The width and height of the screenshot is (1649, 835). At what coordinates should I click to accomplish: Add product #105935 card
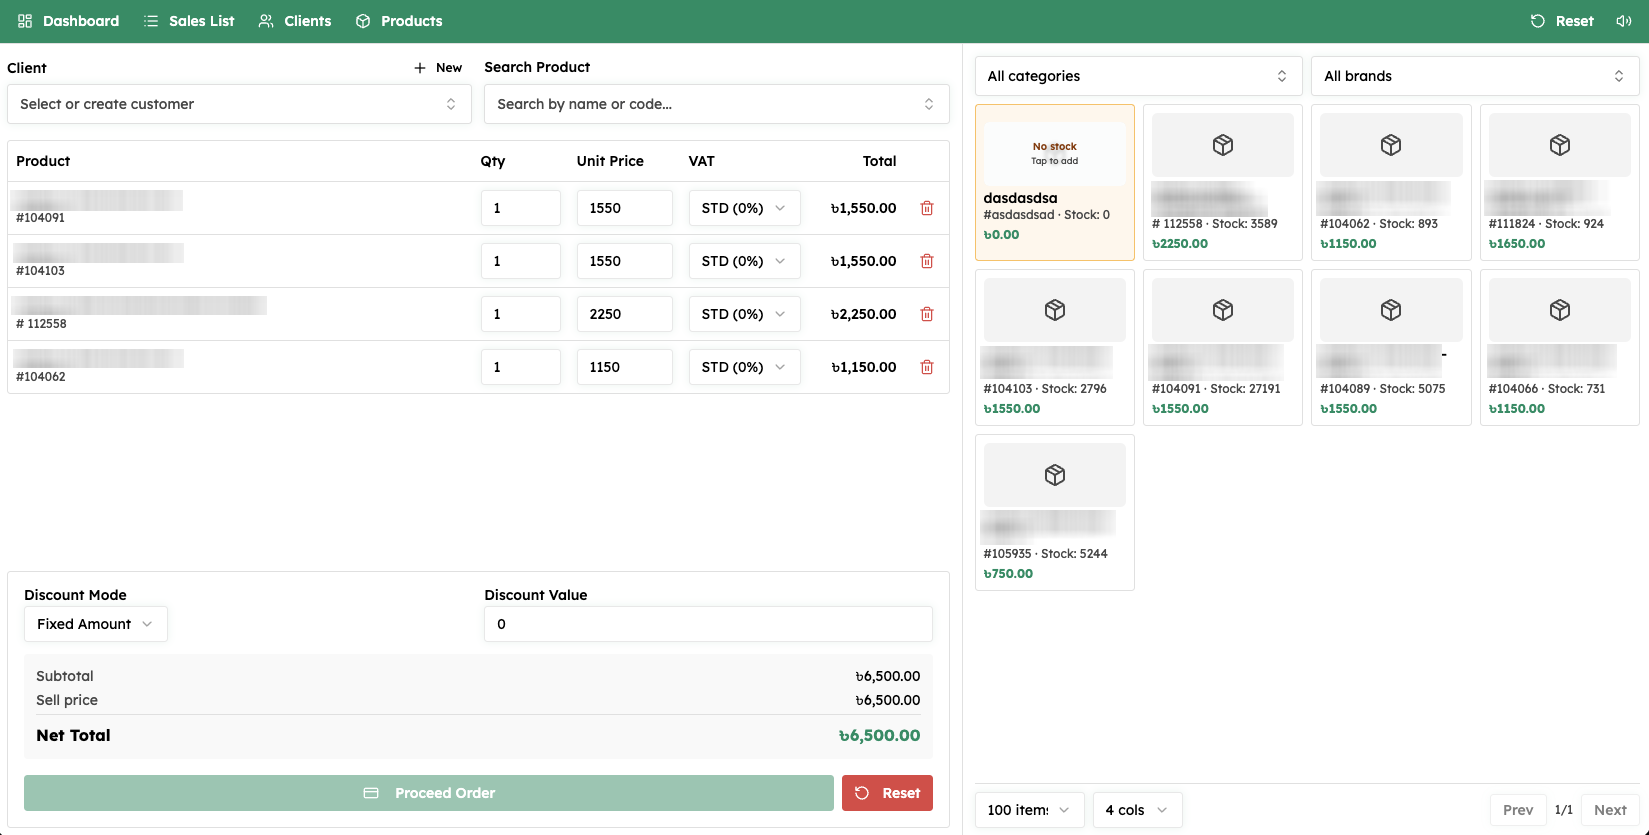click(x=1055, y=512)
